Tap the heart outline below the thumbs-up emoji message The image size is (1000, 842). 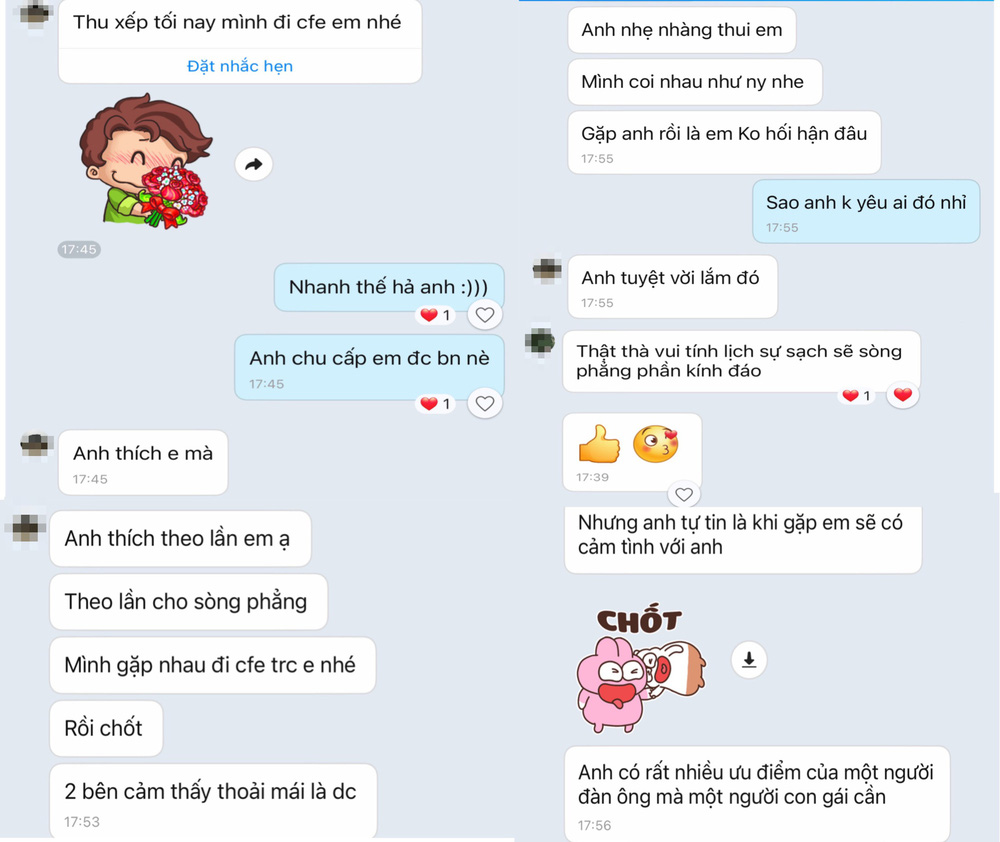point(684,494)
